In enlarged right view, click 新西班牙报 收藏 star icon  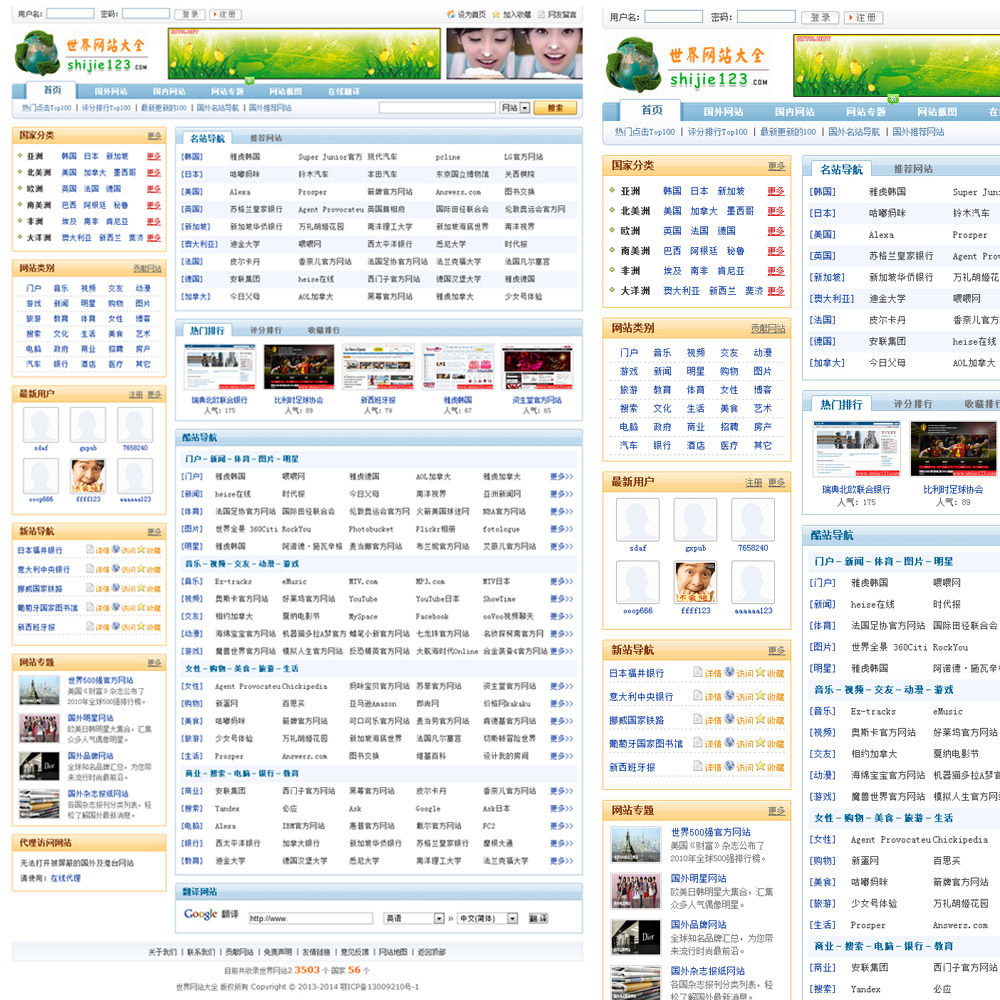(x=761, y=767)
